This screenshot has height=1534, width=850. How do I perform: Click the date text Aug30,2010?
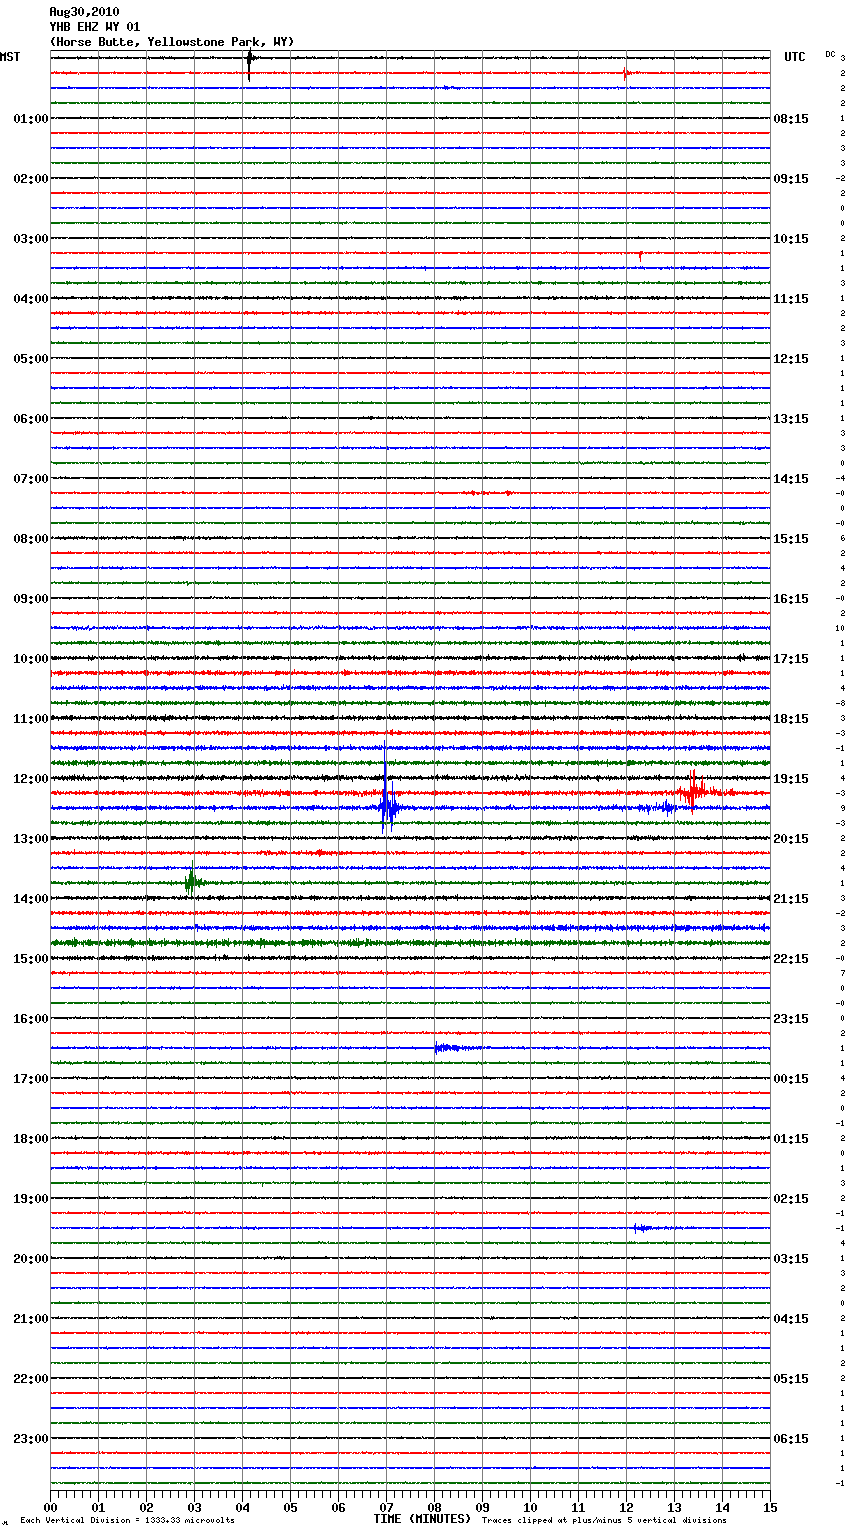coord(84,12)
